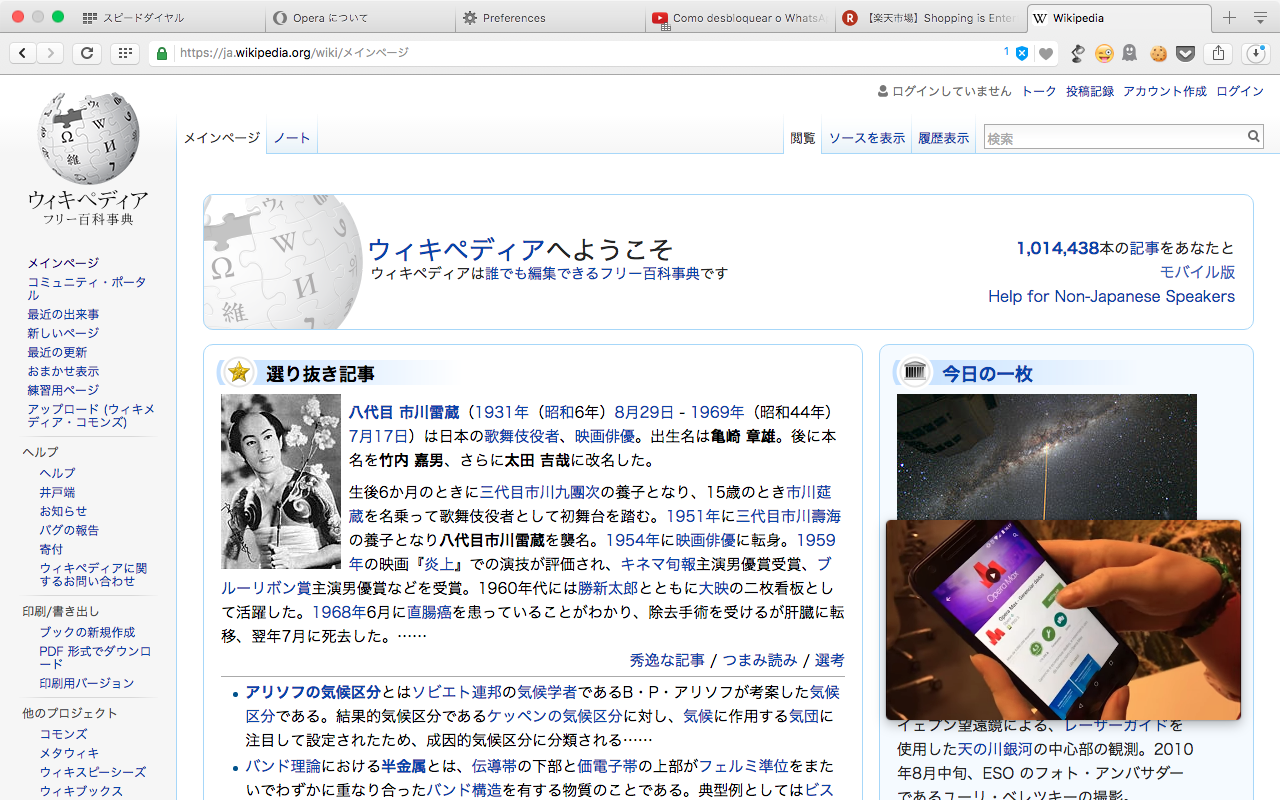Open Speed Dial from the toolbar grid button

coord(125,53)
